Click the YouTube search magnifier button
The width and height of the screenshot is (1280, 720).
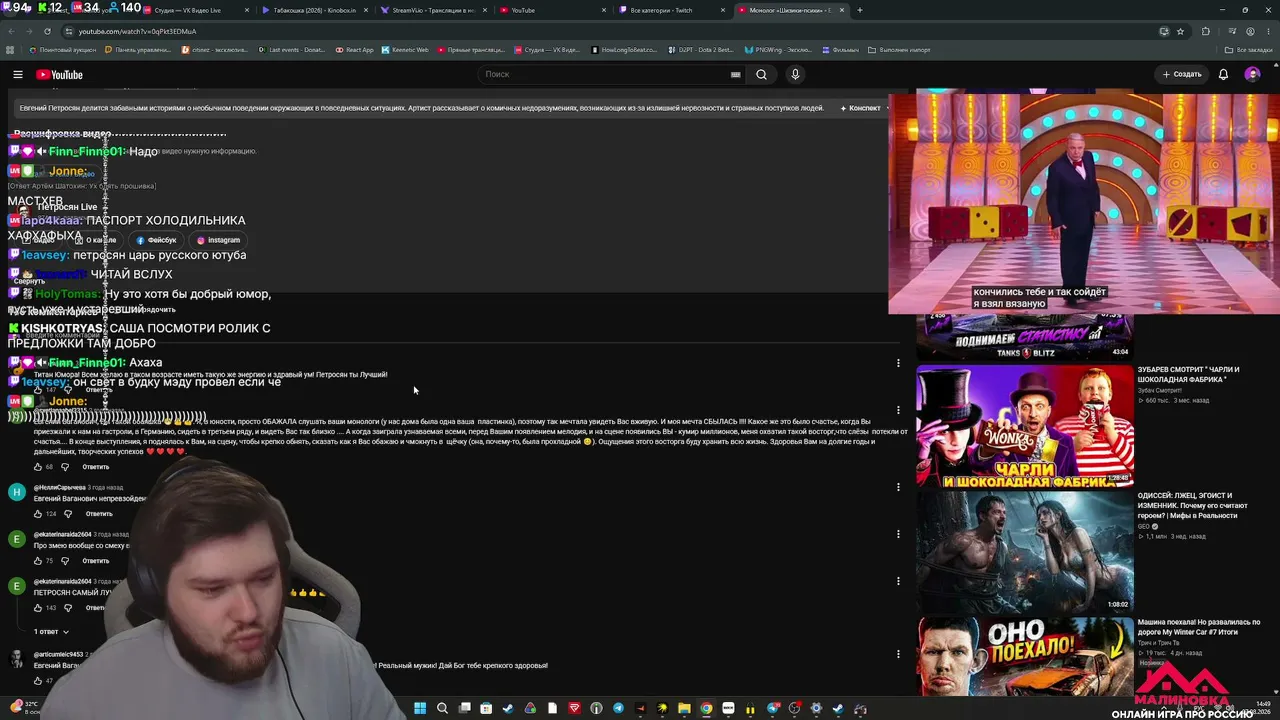[761, 75]
